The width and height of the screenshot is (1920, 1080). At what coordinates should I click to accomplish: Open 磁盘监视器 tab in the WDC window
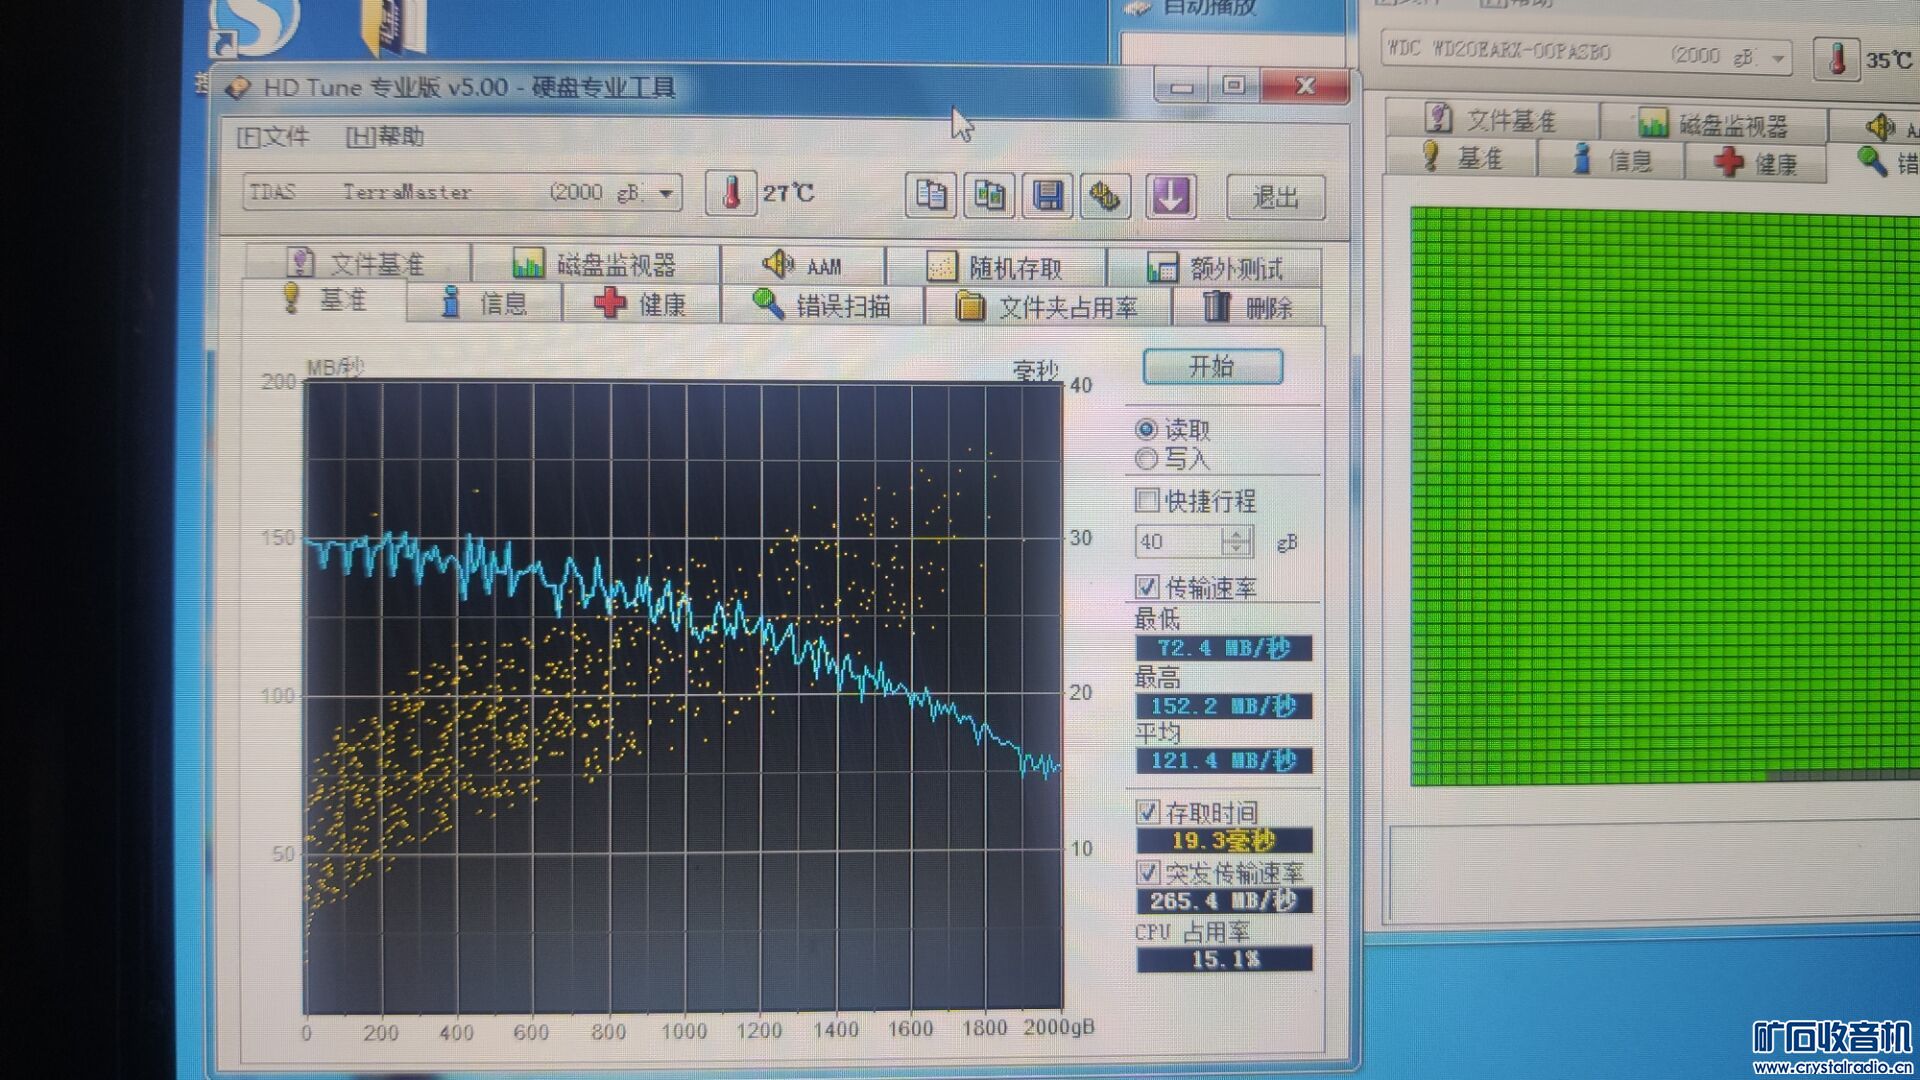click(1713, 124)
